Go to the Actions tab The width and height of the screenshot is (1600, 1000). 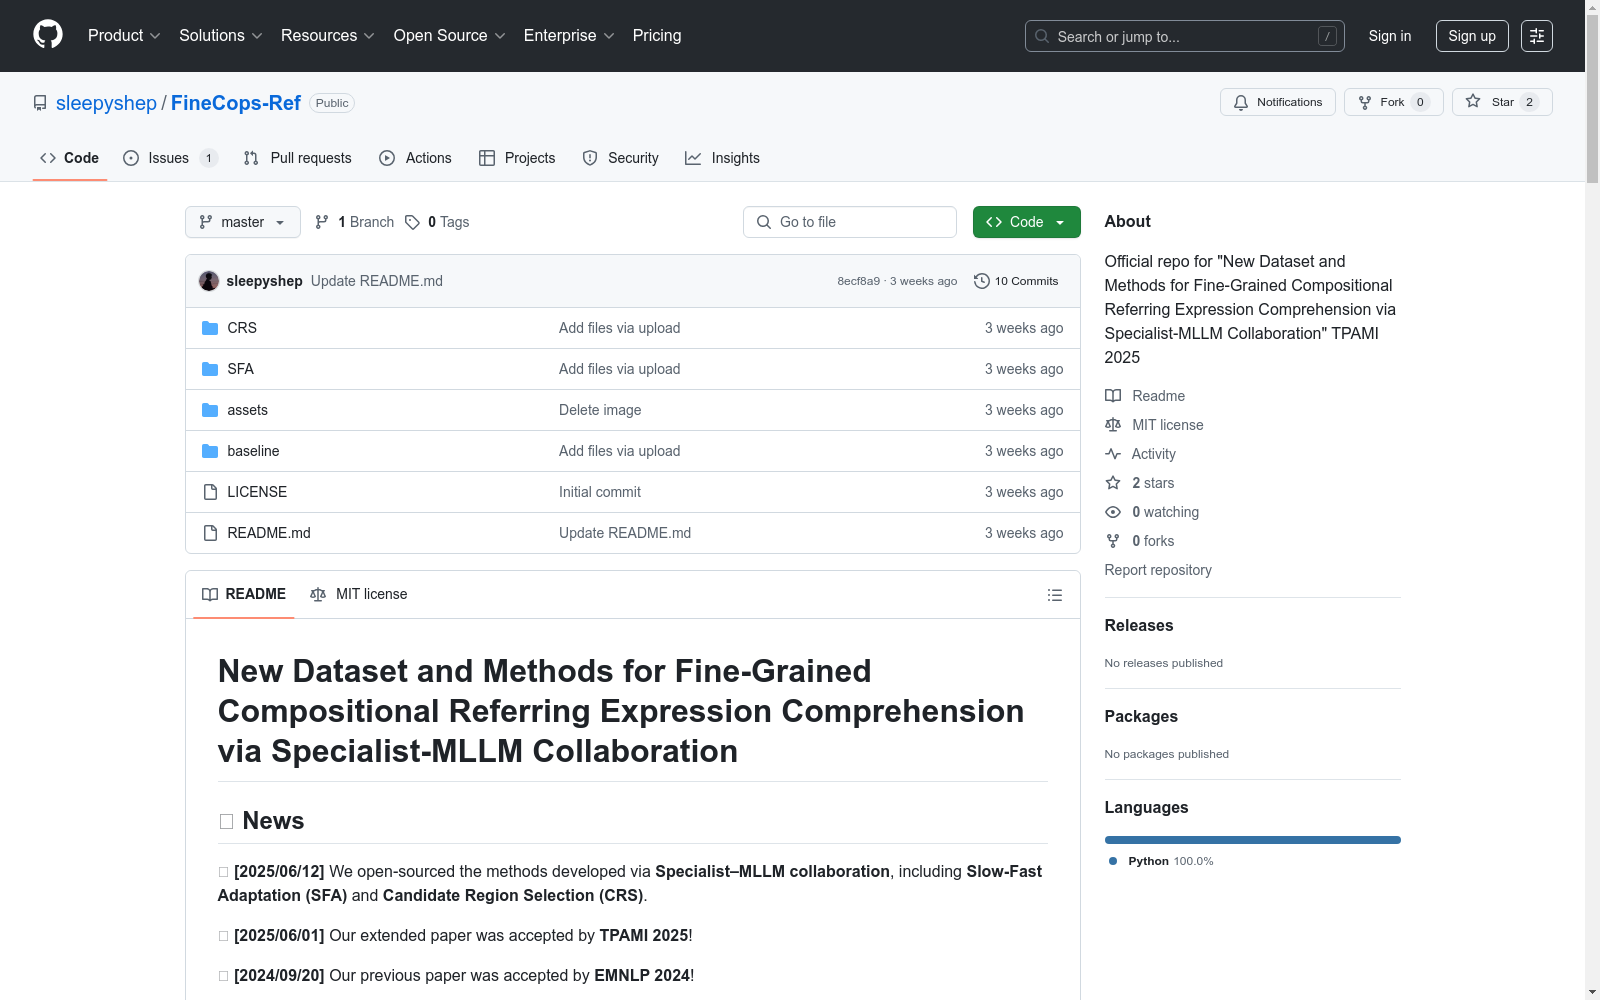416,158
